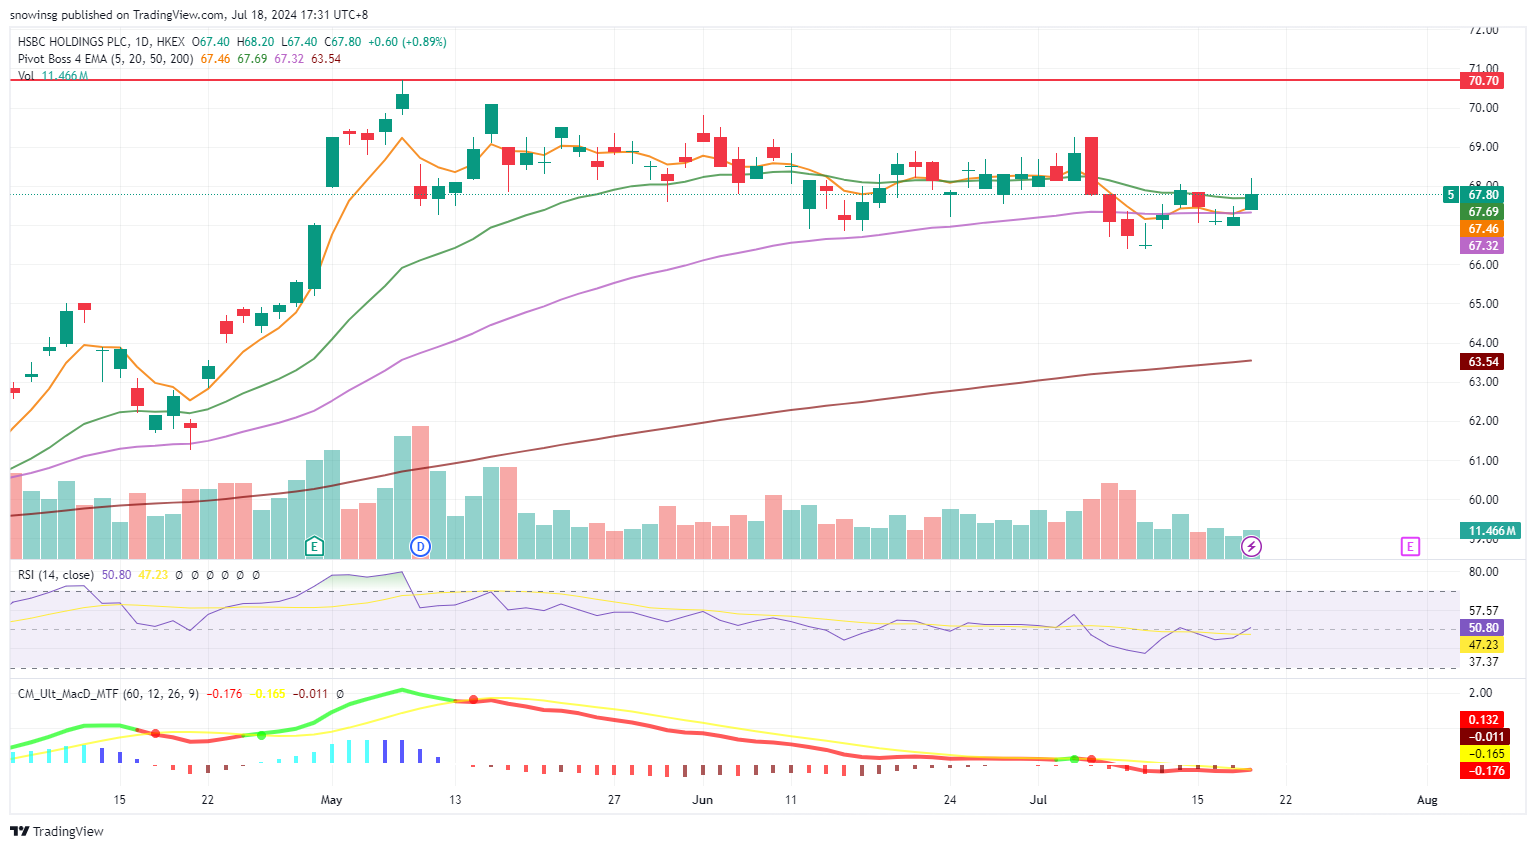Click the H68.20 high value
This screenshot has height=849, width=1536.
[x=255, y=42]
